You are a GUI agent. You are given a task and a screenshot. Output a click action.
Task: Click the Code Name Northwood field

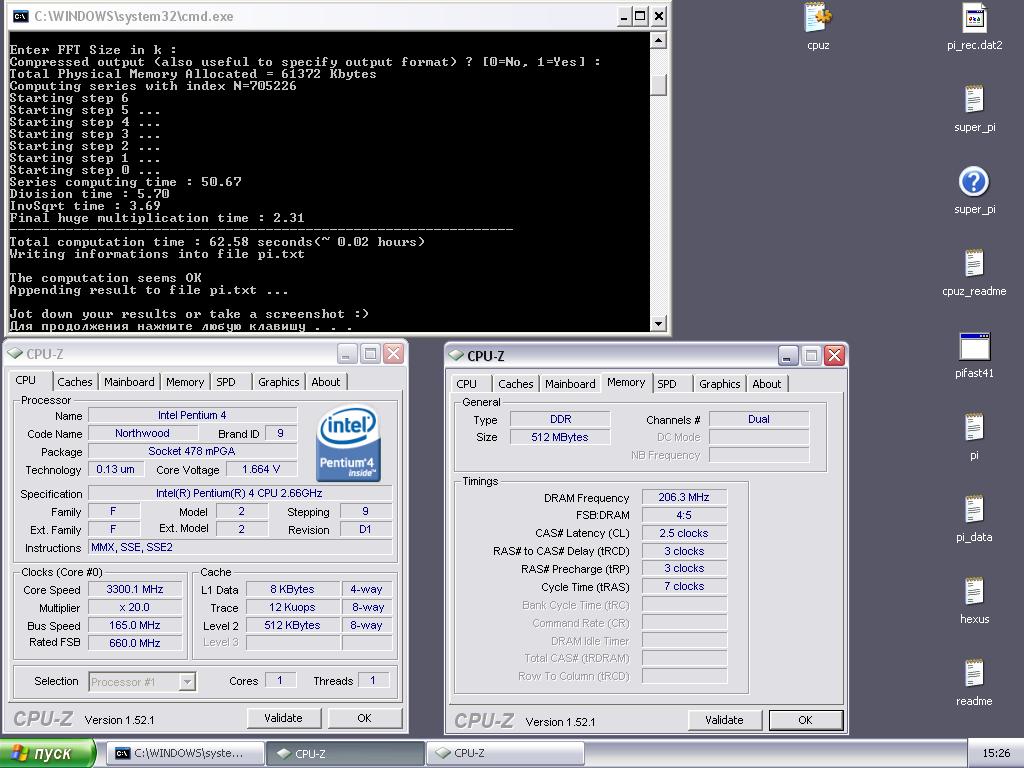[142, 433]
